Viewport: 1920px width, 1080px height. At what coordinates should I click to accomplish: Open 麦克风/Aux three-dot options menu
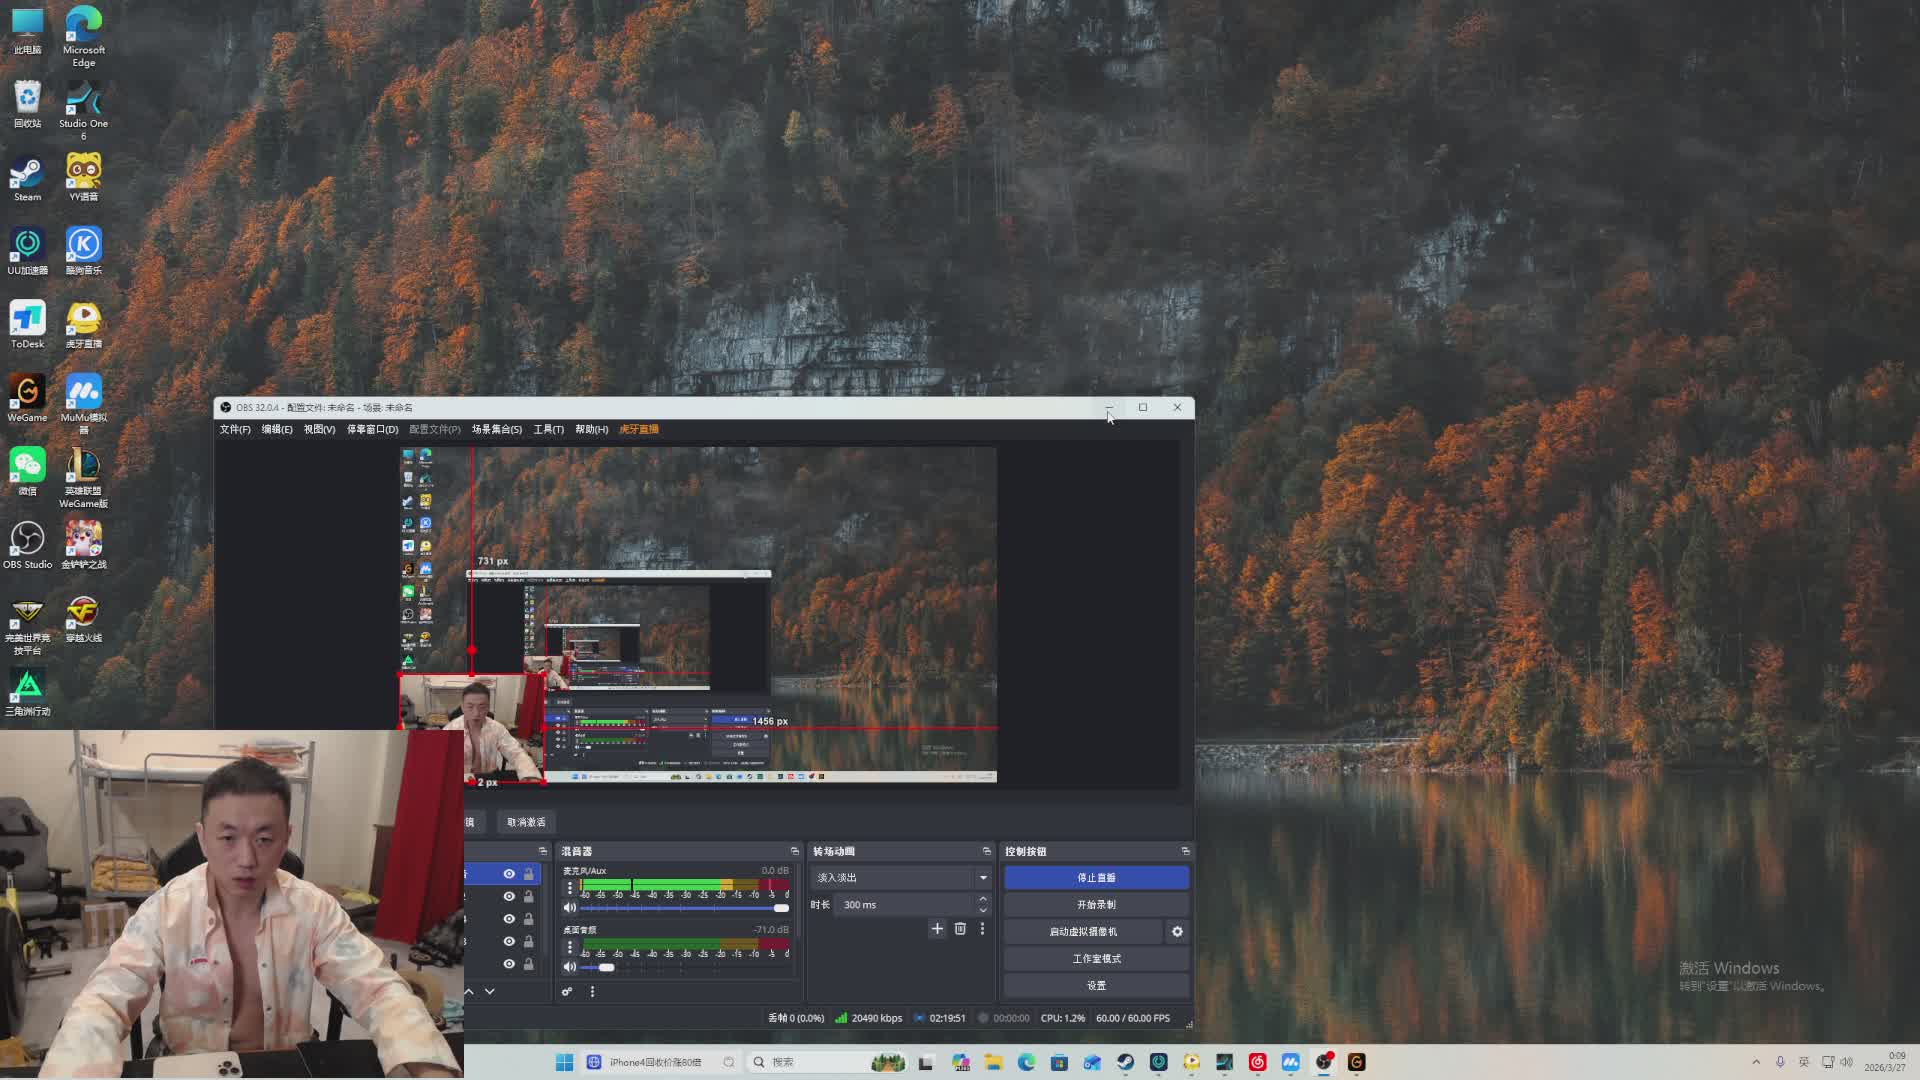(x=570, y=887)
